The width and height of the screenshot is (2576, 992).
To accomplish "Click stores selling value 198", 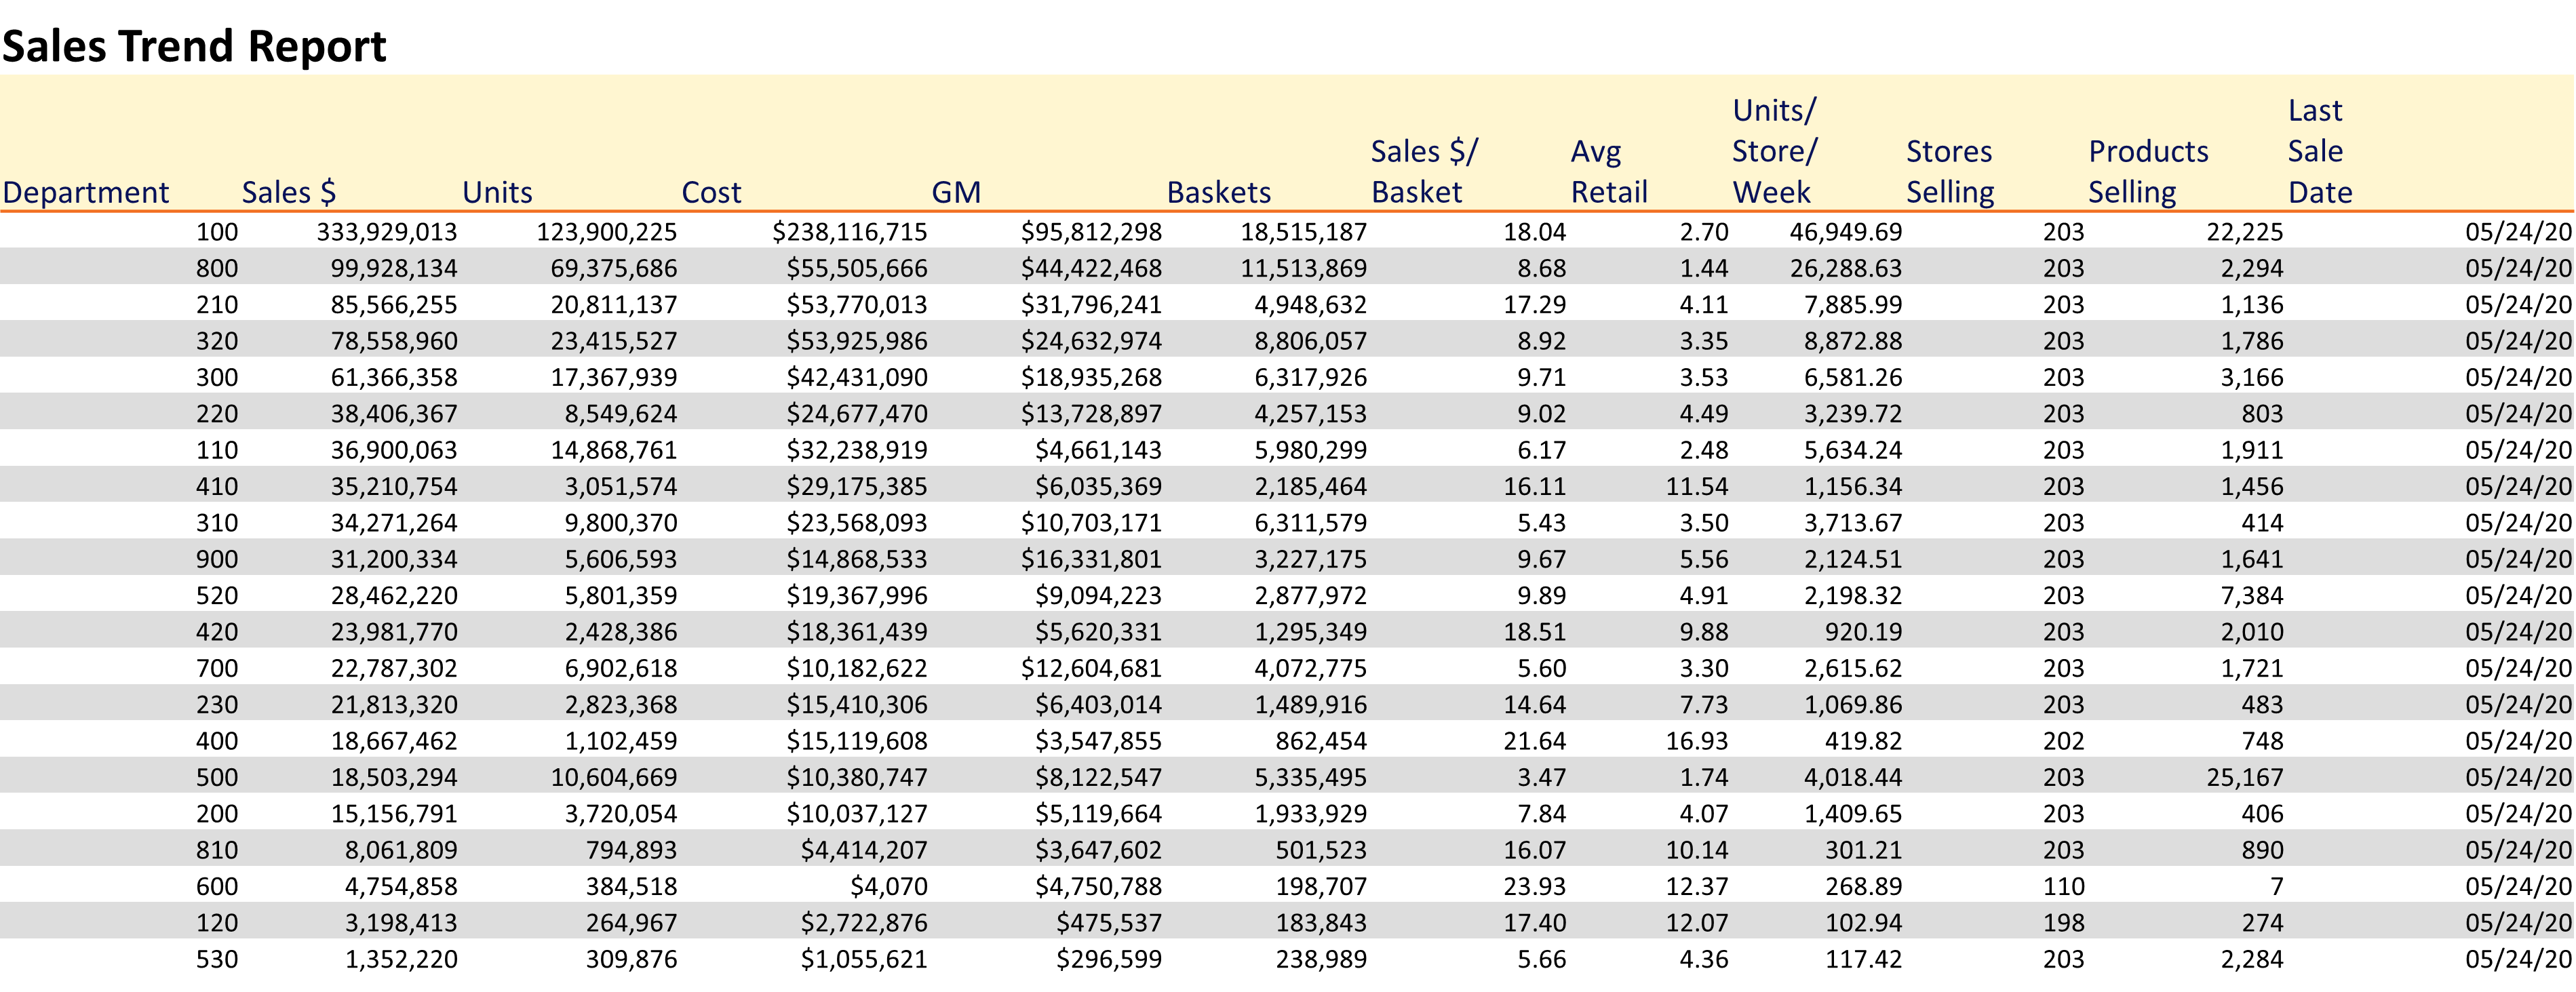I will pos(2064,923).
